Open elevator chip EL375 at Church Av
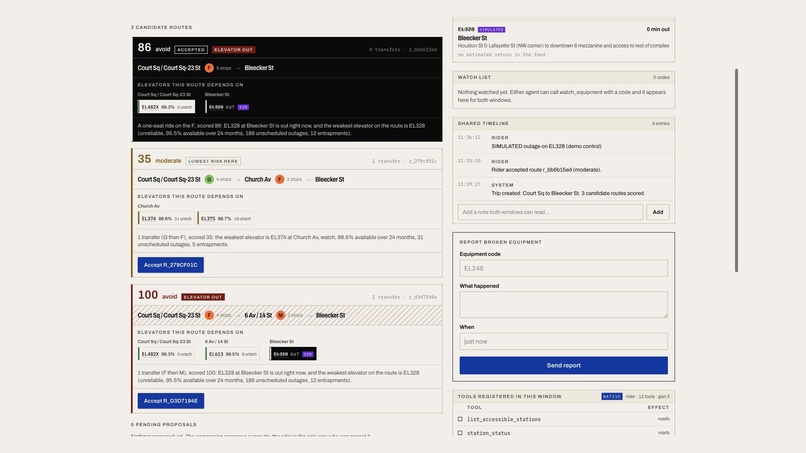The width and height of the screenshot is (806, 453). 226,219
